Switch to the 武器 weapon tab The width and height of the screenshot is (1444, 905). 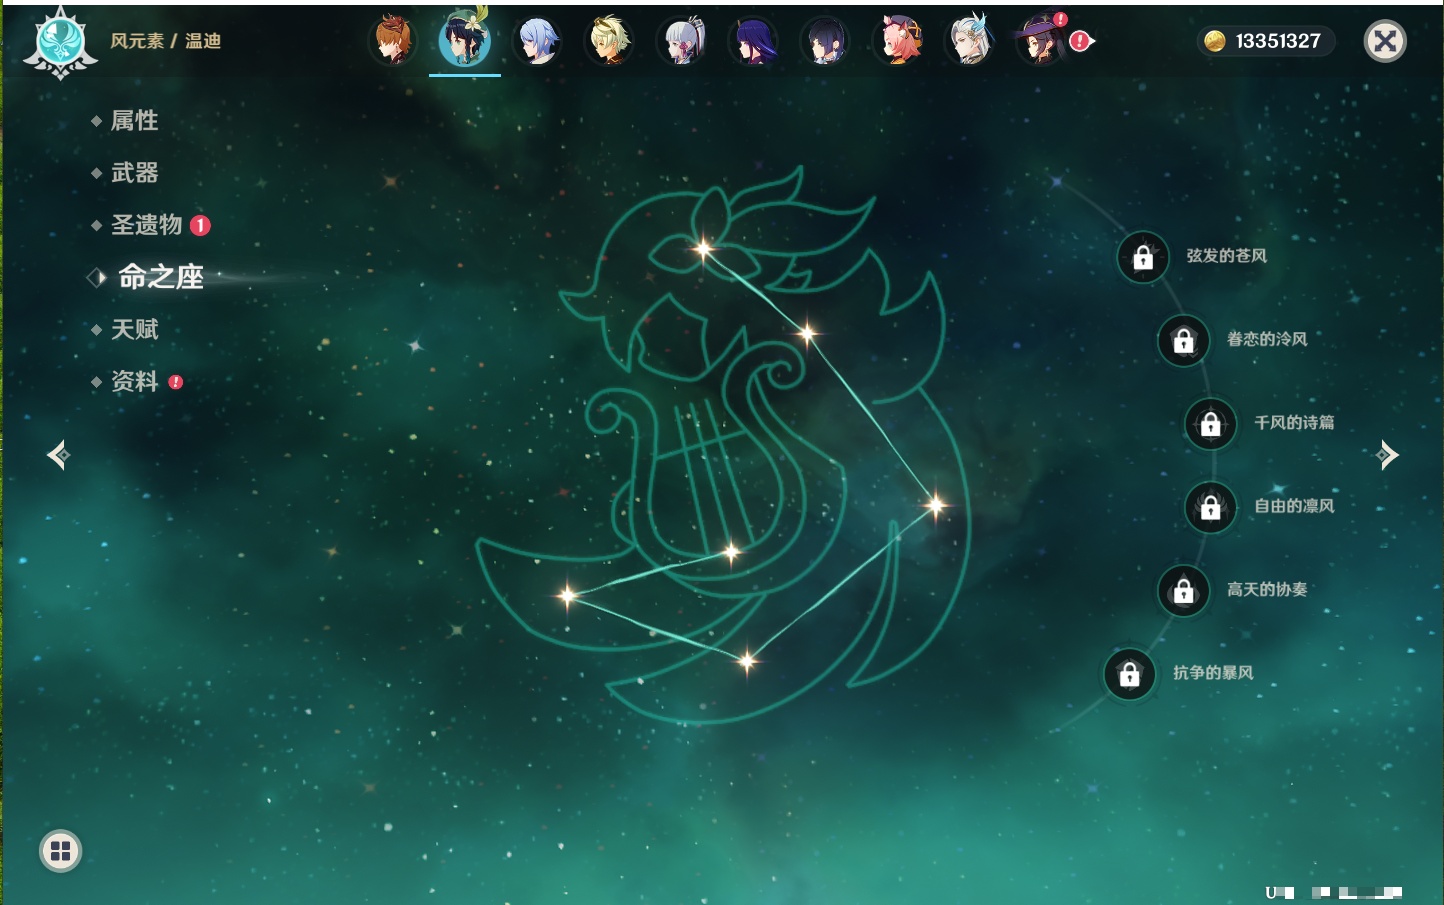point(134,173)
